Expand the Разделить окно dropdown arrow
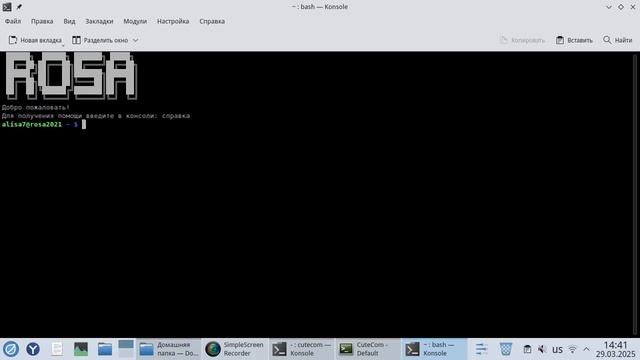This screenshot has height=360, width=640. [x=136, y=40]
